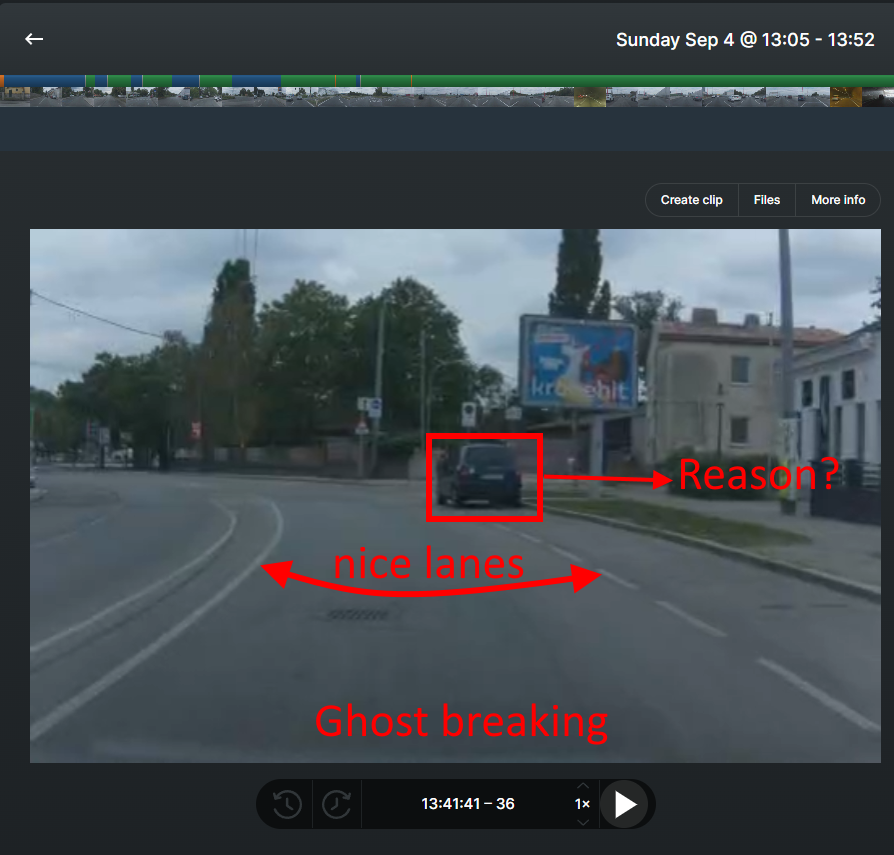894x855 pixels.
Task: Decrease playback speed with the down chevron
Action: [582, 822]
